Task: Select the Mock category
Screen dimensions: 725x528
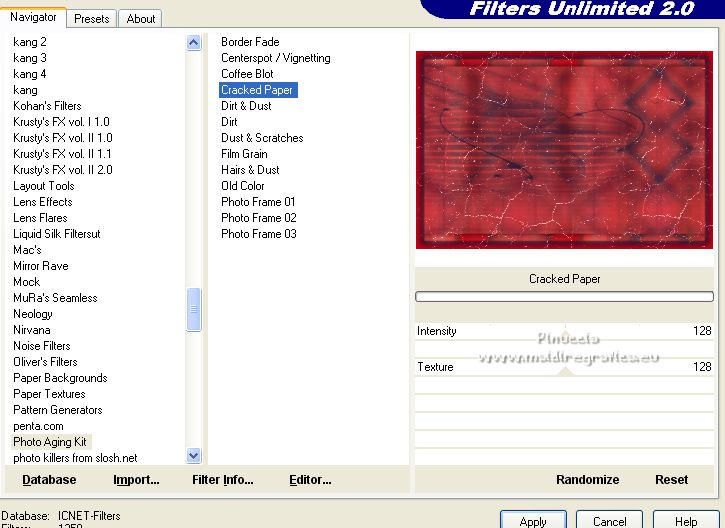Action: (26, 282)
